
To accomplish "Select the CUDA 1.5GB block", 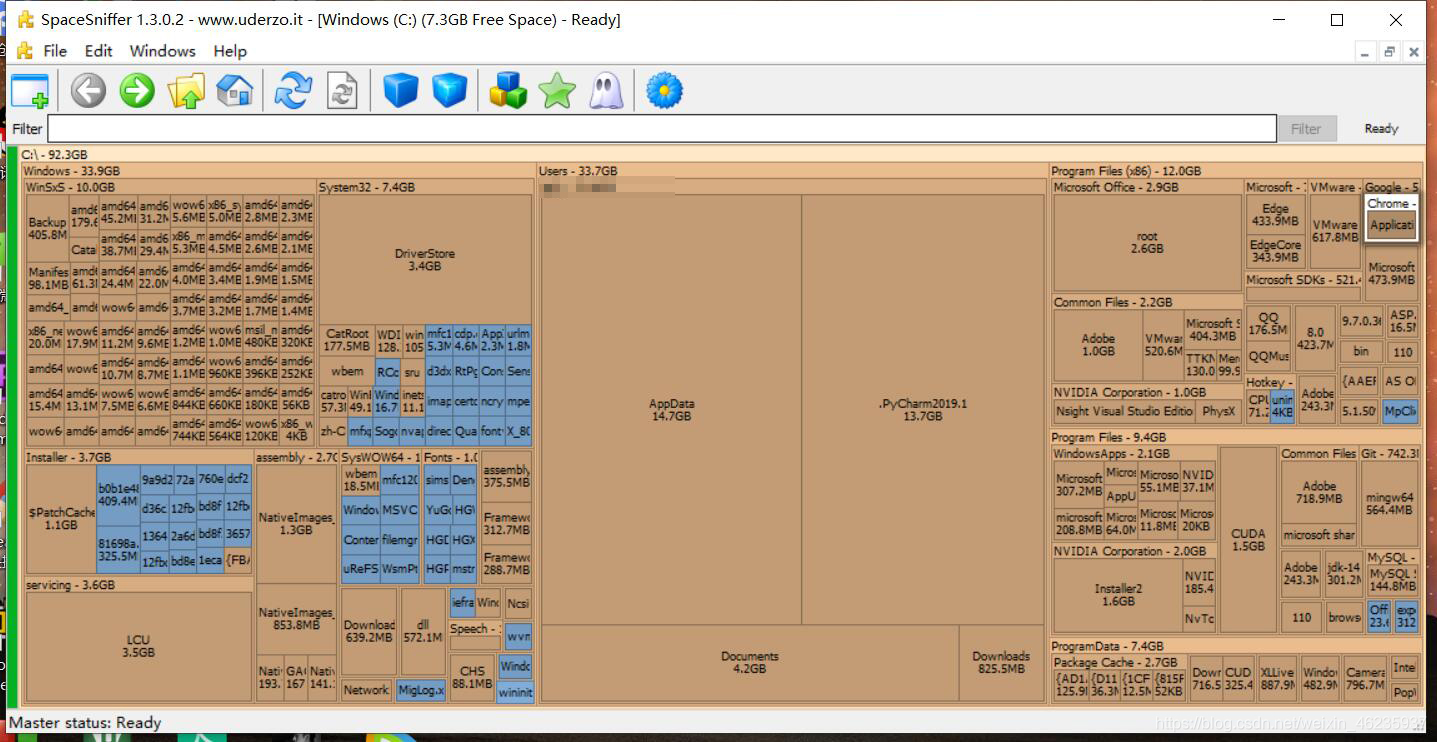I will tap(1248, 540).
